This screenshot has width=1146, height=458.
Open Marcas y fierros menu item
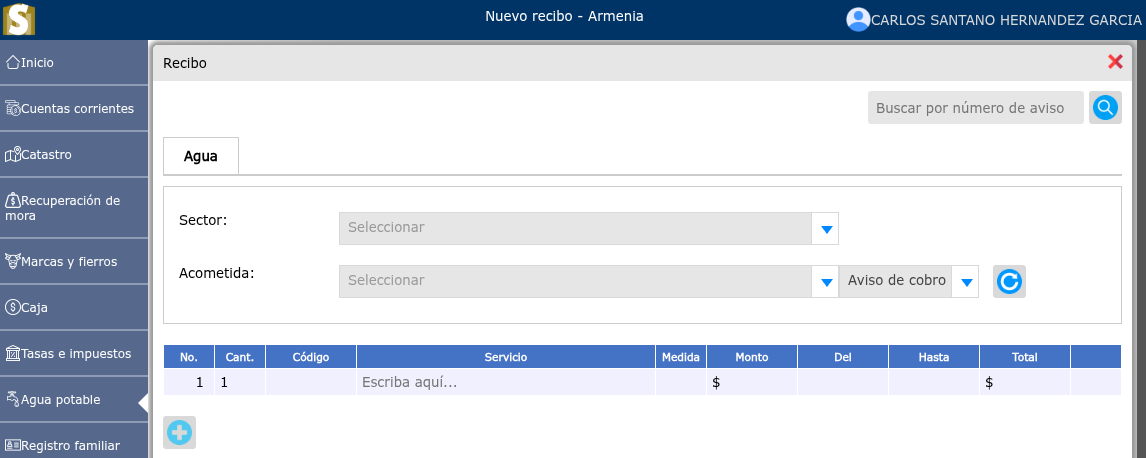[74, 262]
